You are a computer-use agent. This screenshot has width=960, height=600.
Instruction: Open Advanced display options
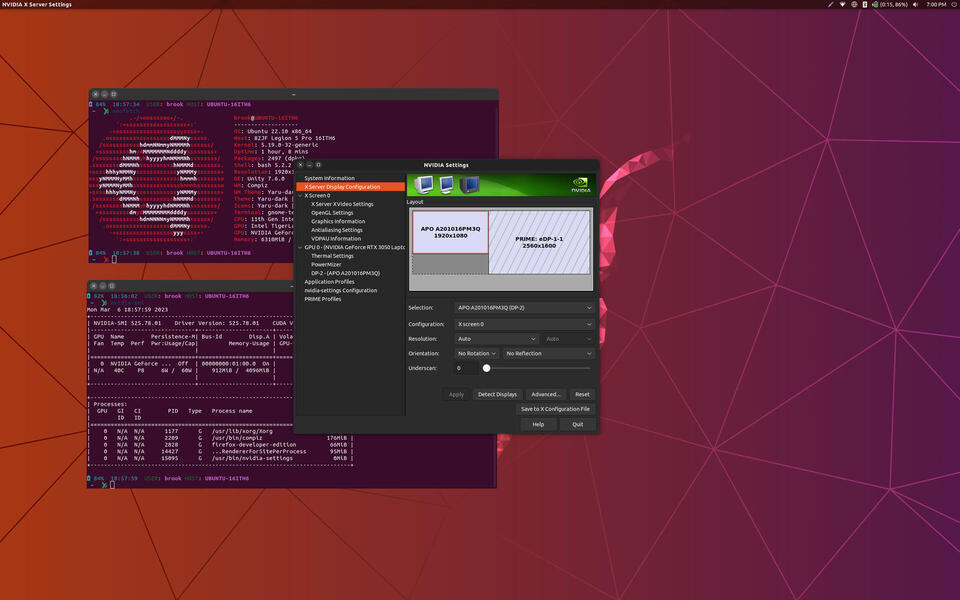click(546, 394)
